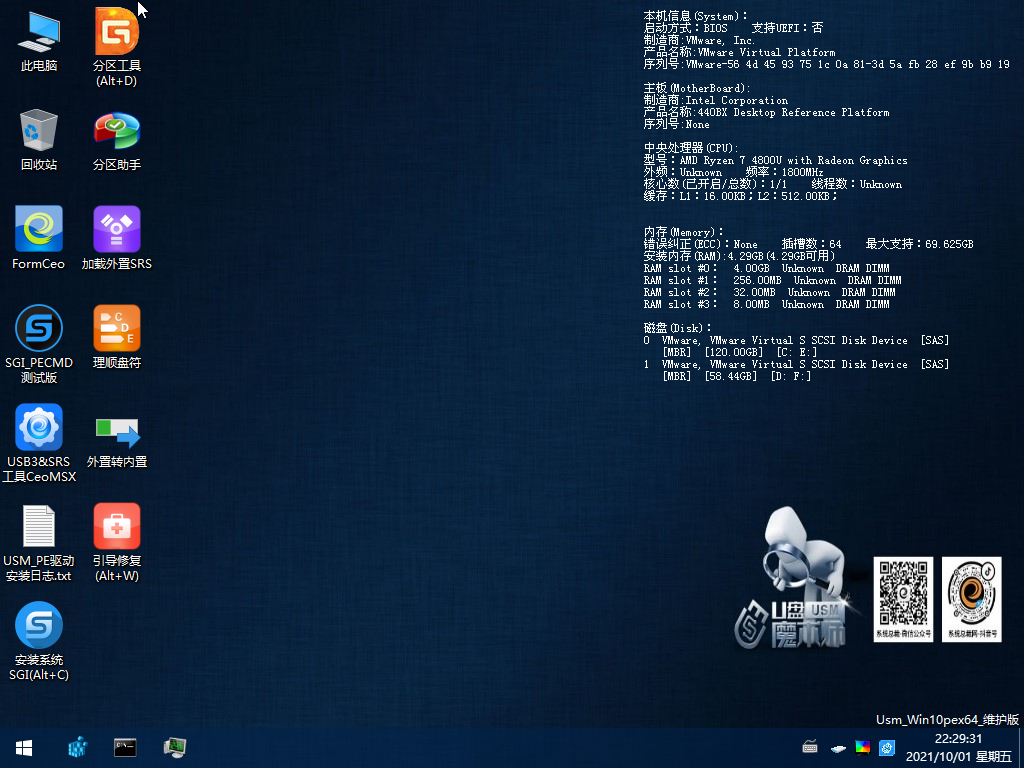
Task: Click the colorful display tray icon
Action: click(x=863, y=747)
